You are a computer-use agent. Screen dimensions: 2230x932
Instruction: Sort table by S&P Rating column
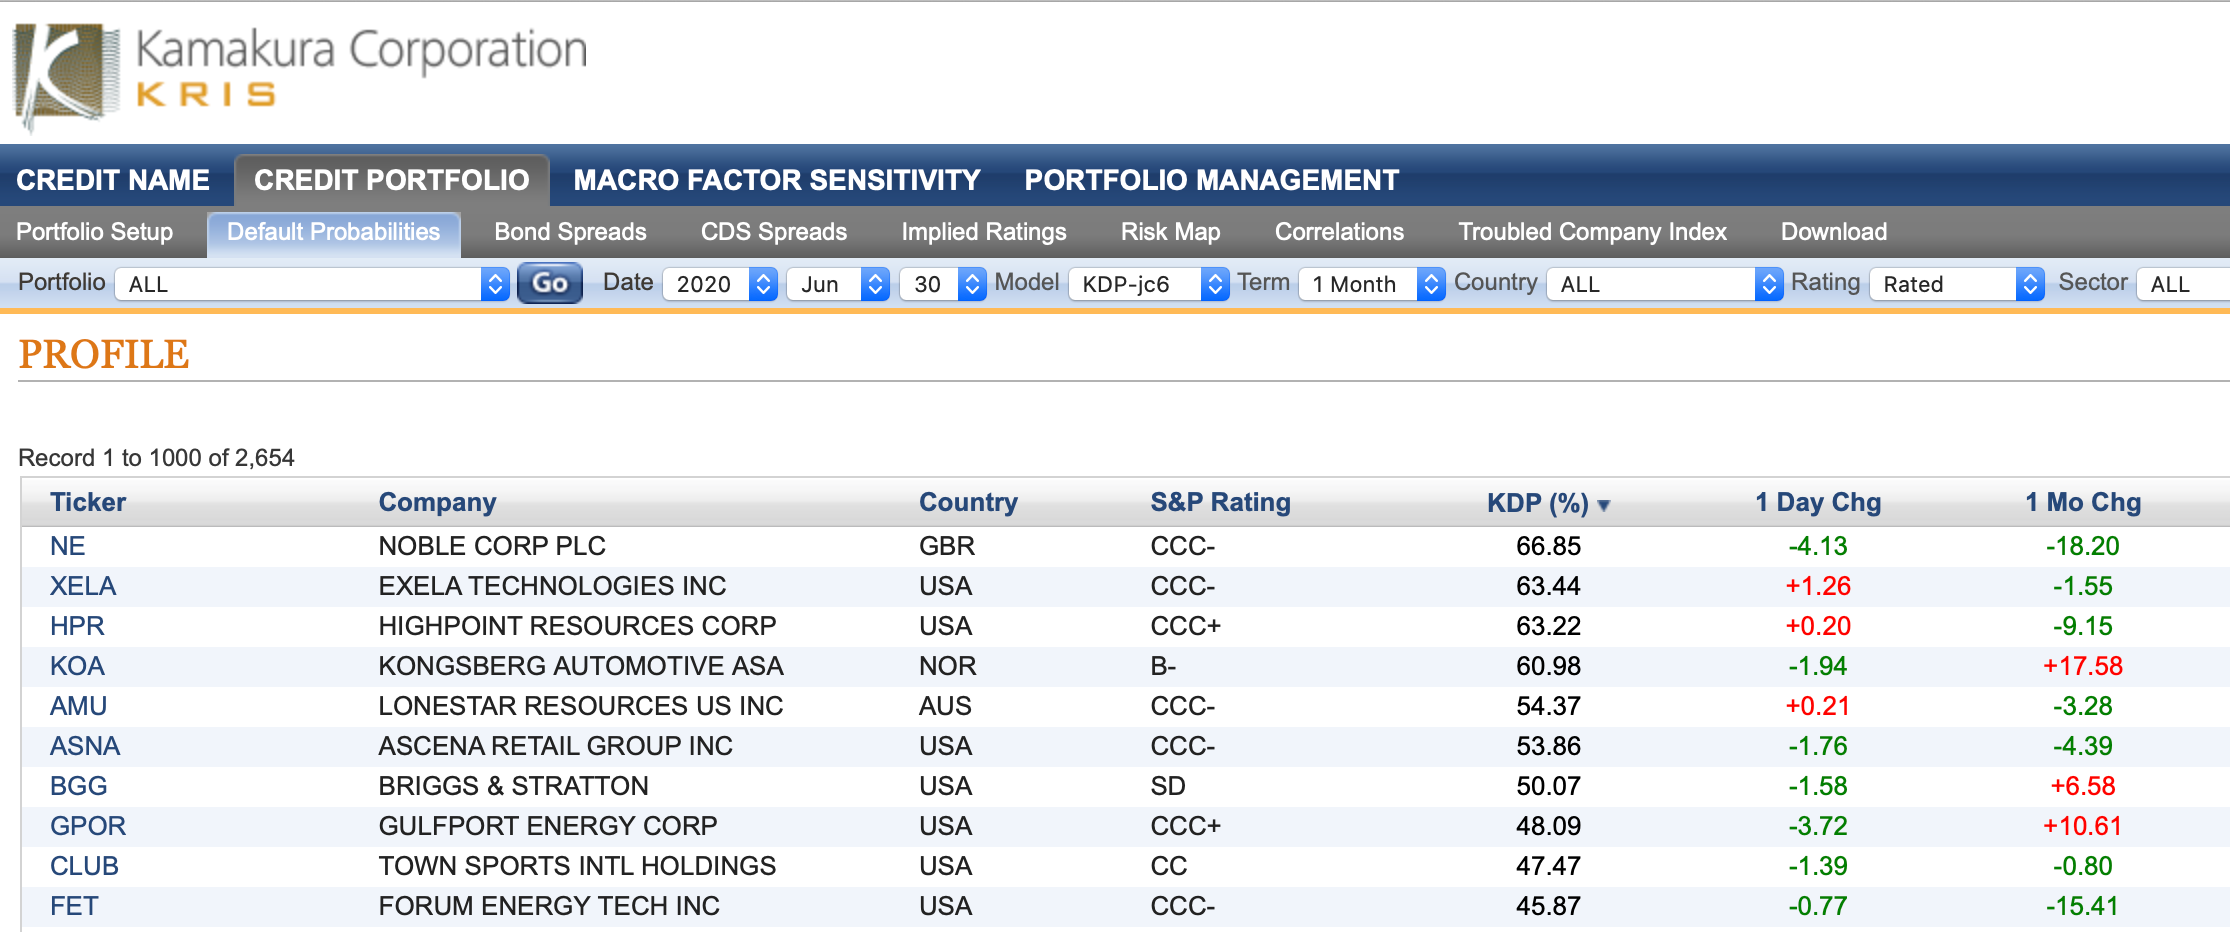coord(1220,502)
